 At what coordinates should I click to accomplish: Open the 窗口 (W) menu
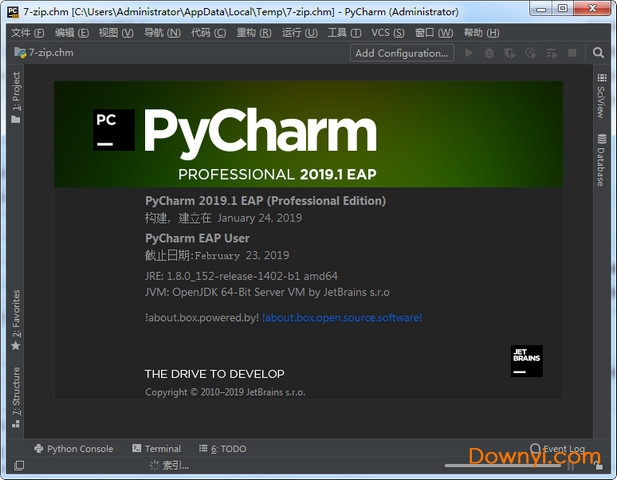pos(434,33)
